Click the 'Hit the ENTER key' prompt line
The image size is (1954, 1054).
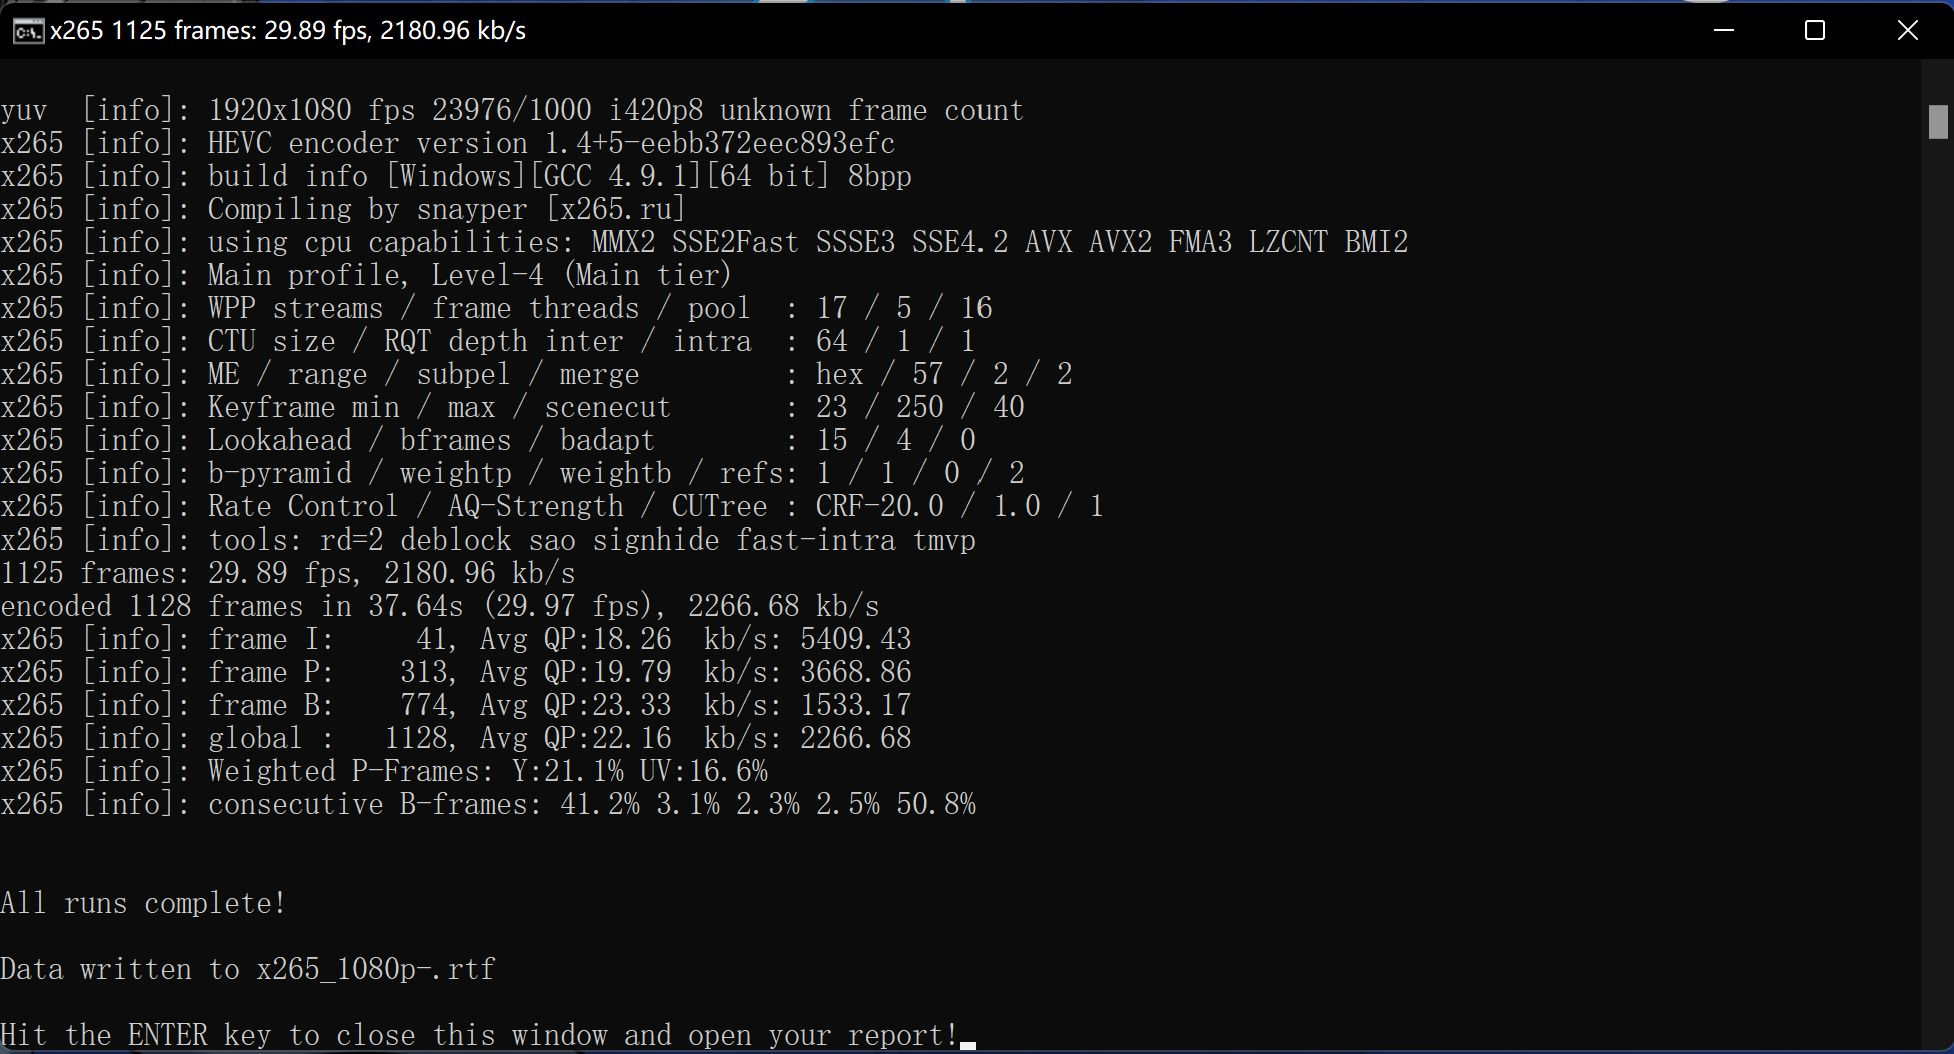480,1035
